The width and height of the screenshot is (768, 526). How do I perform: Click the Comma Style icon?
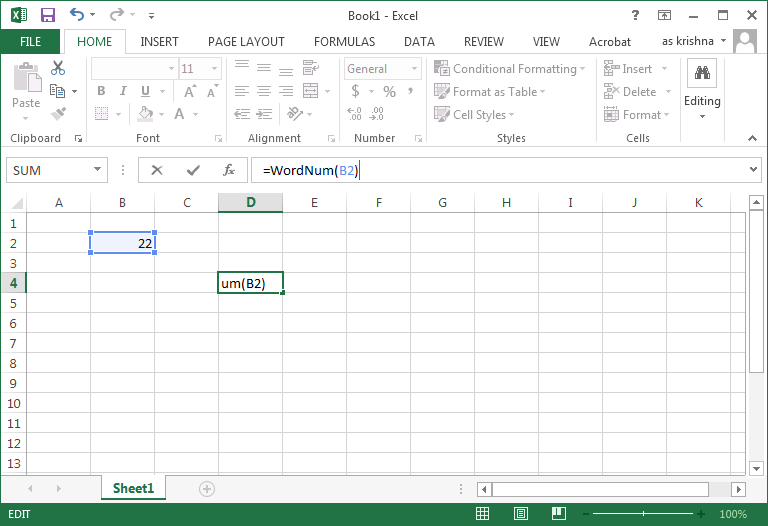tap(410, 91)
